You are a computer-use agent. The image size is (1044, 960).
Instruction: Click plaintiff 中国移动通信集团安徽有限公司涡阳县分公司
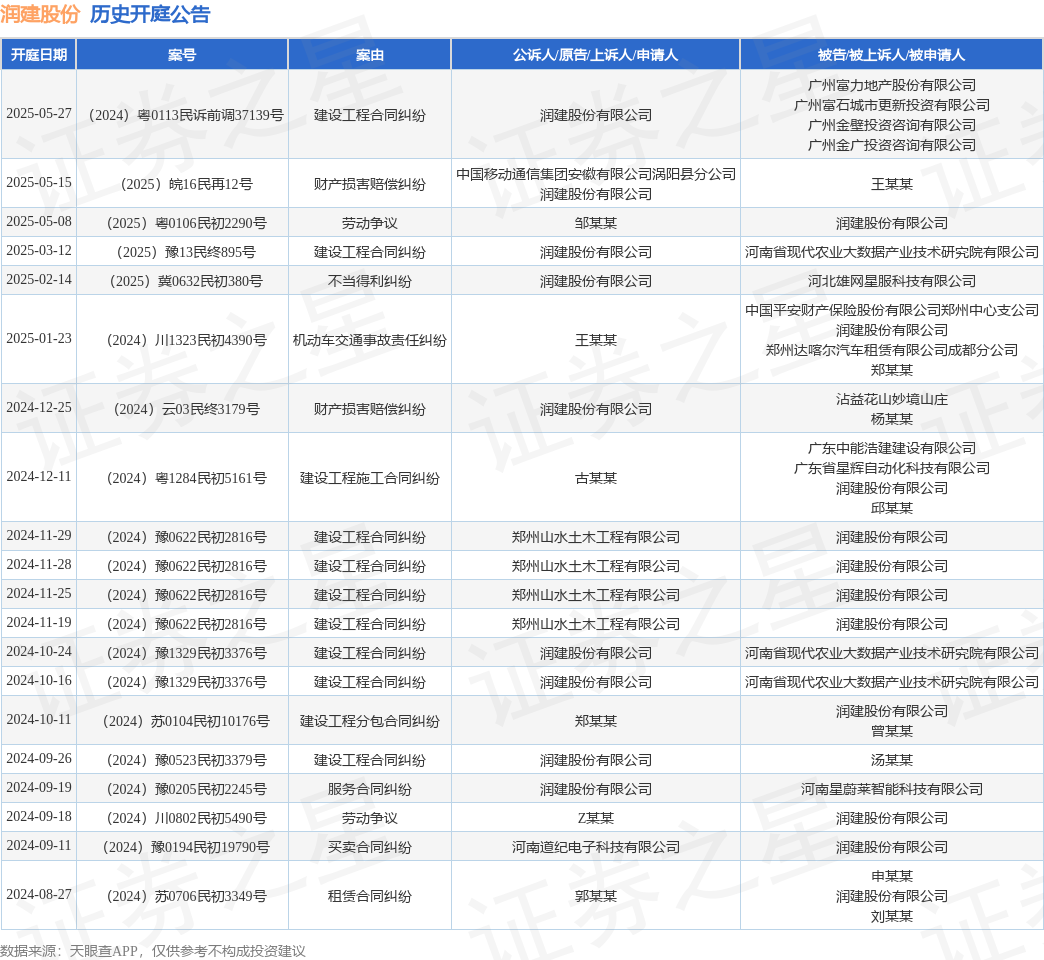tap(596, 174)
